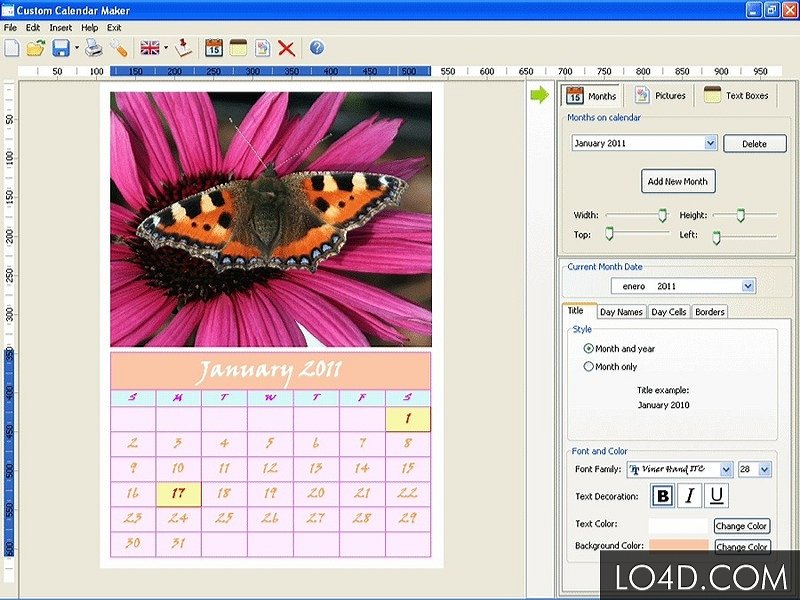Enable underline text decoration
This screenshot has height=600, width=800.
718,496
